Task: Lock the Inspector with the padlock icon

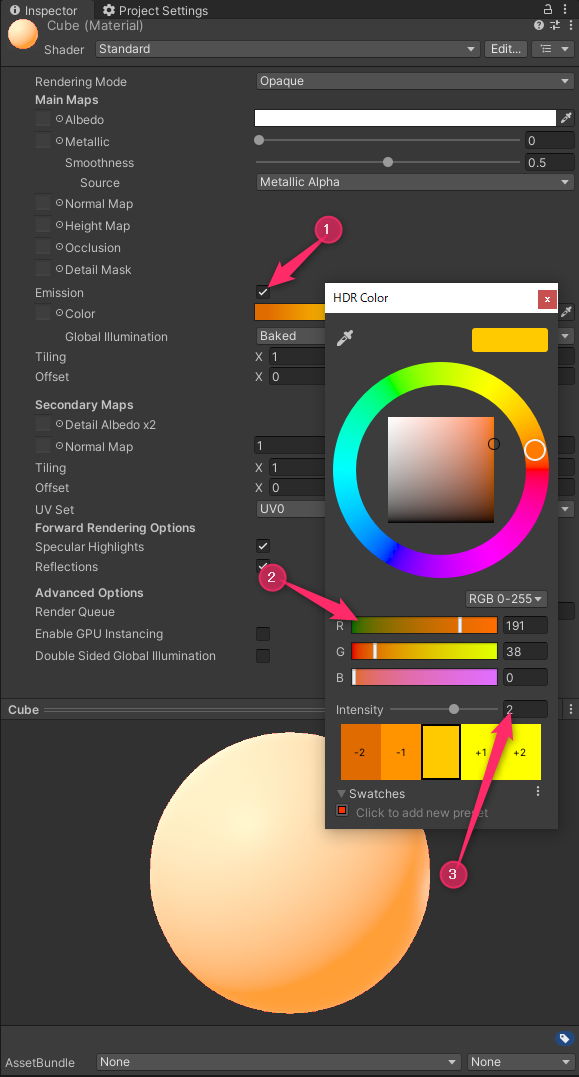Action: coord(548,9)
